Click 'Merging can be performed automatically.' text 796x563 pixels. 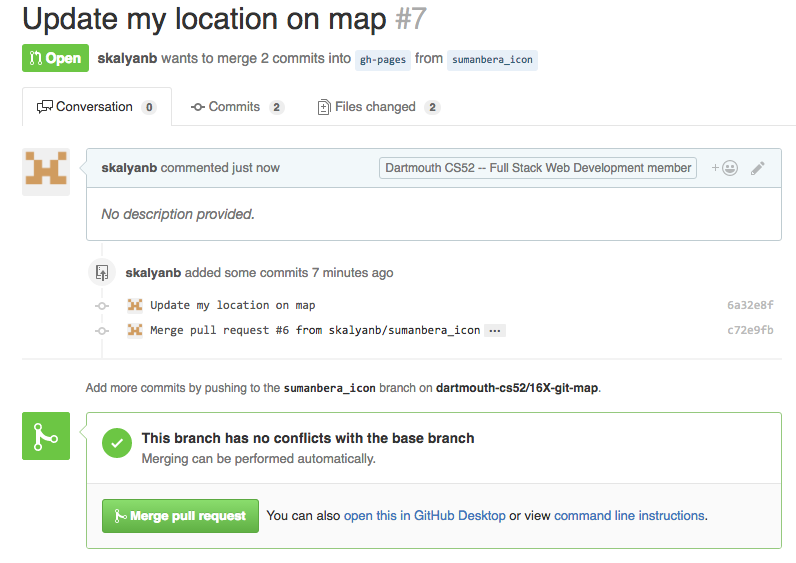[258, 458]
